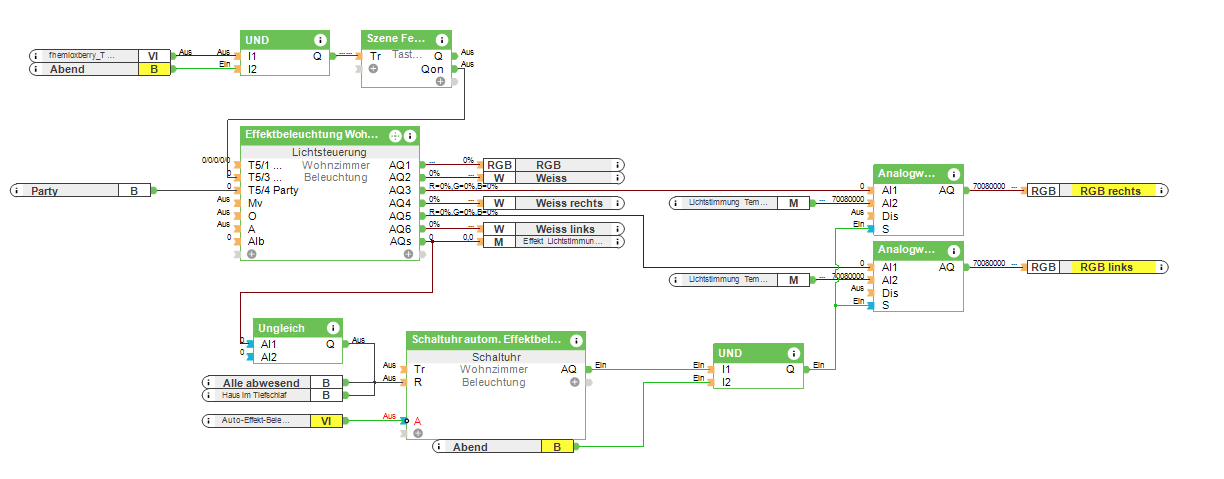Select the Auto-Effekt-Bele... virtual input connector
Screen dimensions: 1224x479
click(272, 421)
